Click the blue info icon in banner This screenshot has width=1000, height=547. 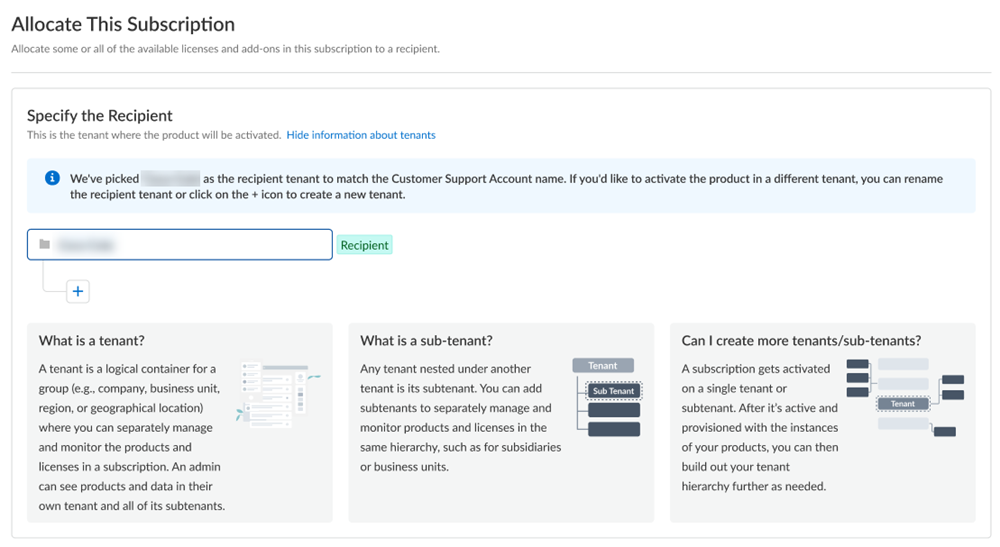click(52, 179)
